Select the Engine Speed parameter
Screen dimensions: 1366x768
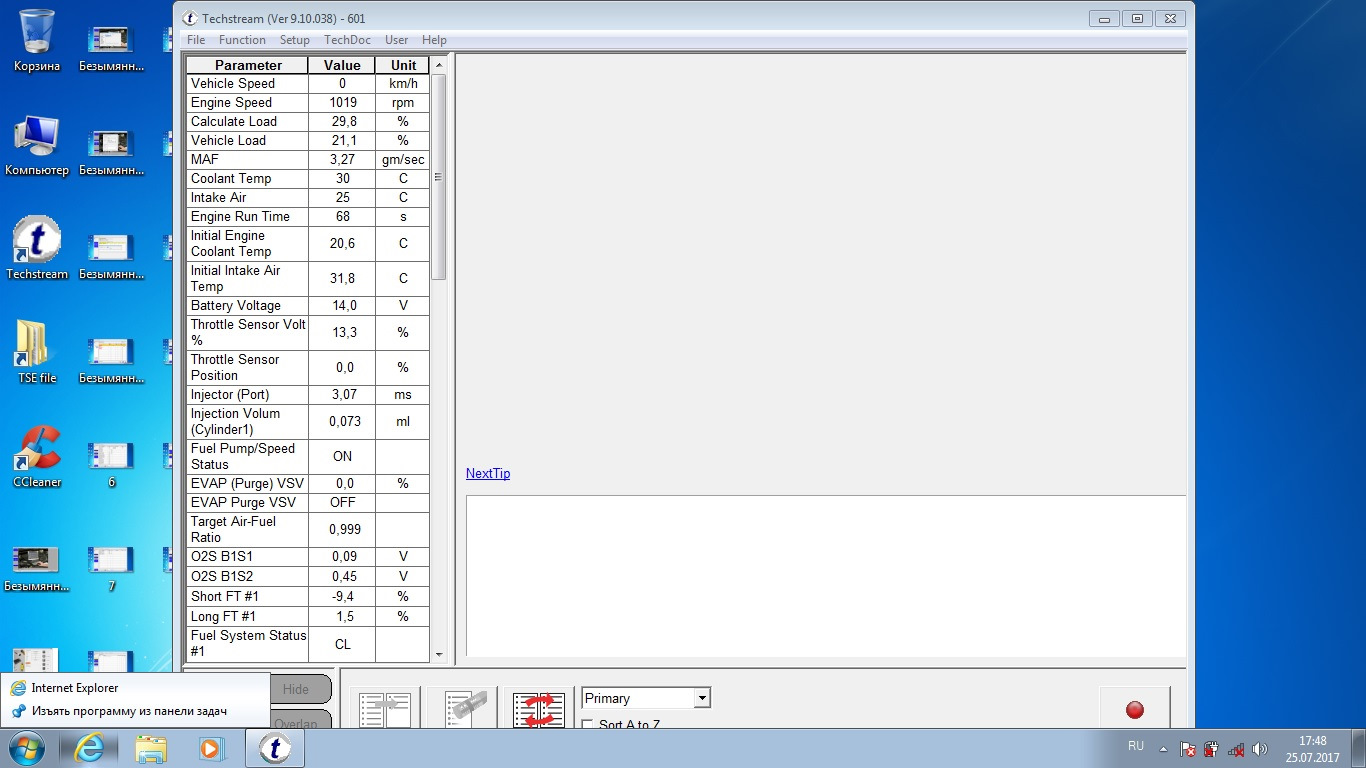(248, 103)
